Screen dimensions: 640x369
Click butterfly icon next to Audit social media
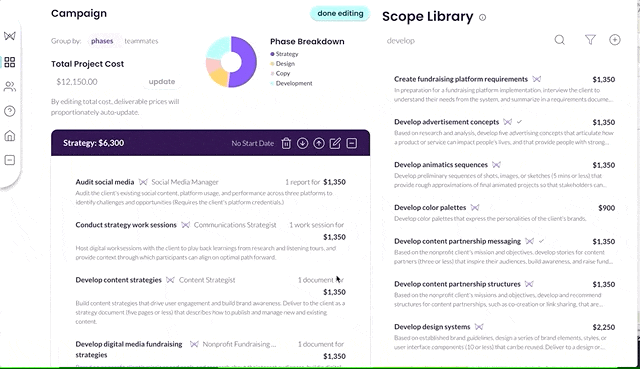143,182
